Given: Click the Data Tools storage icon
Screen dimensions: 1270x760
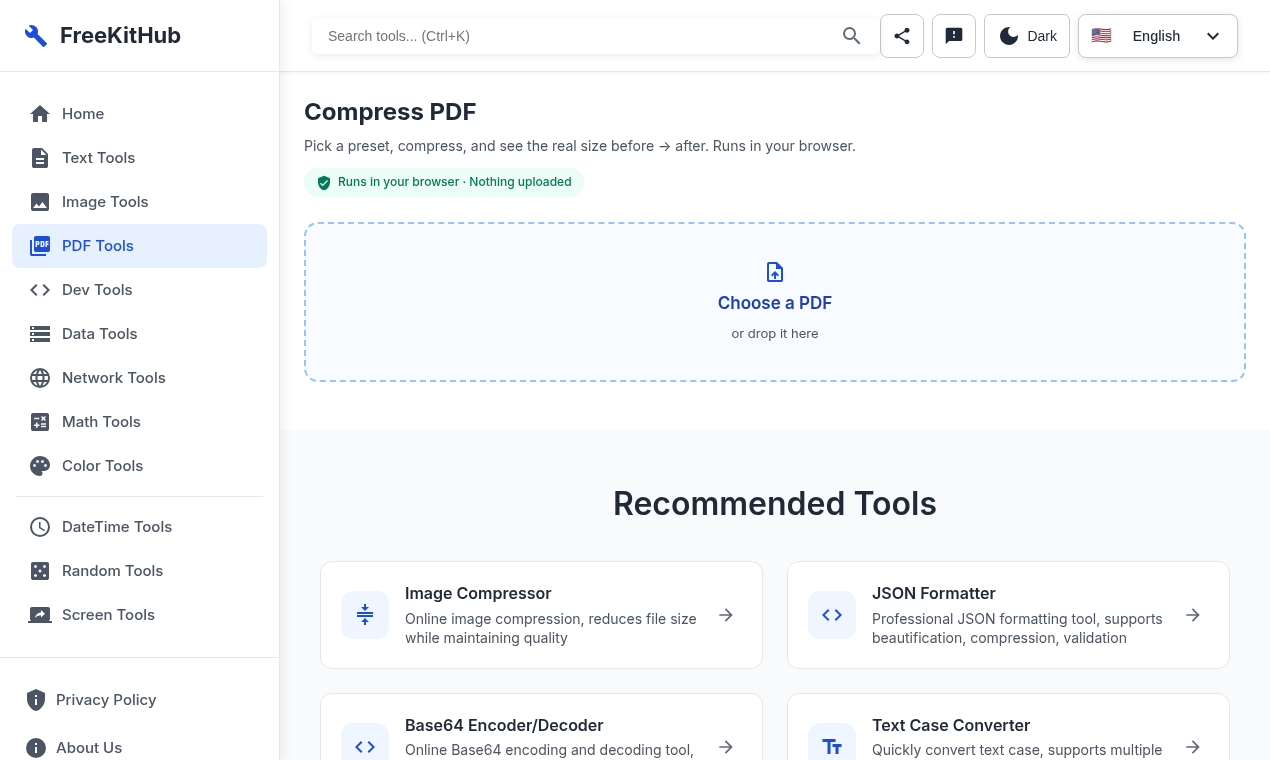Looking at the screenshot, I should point(40,334).
